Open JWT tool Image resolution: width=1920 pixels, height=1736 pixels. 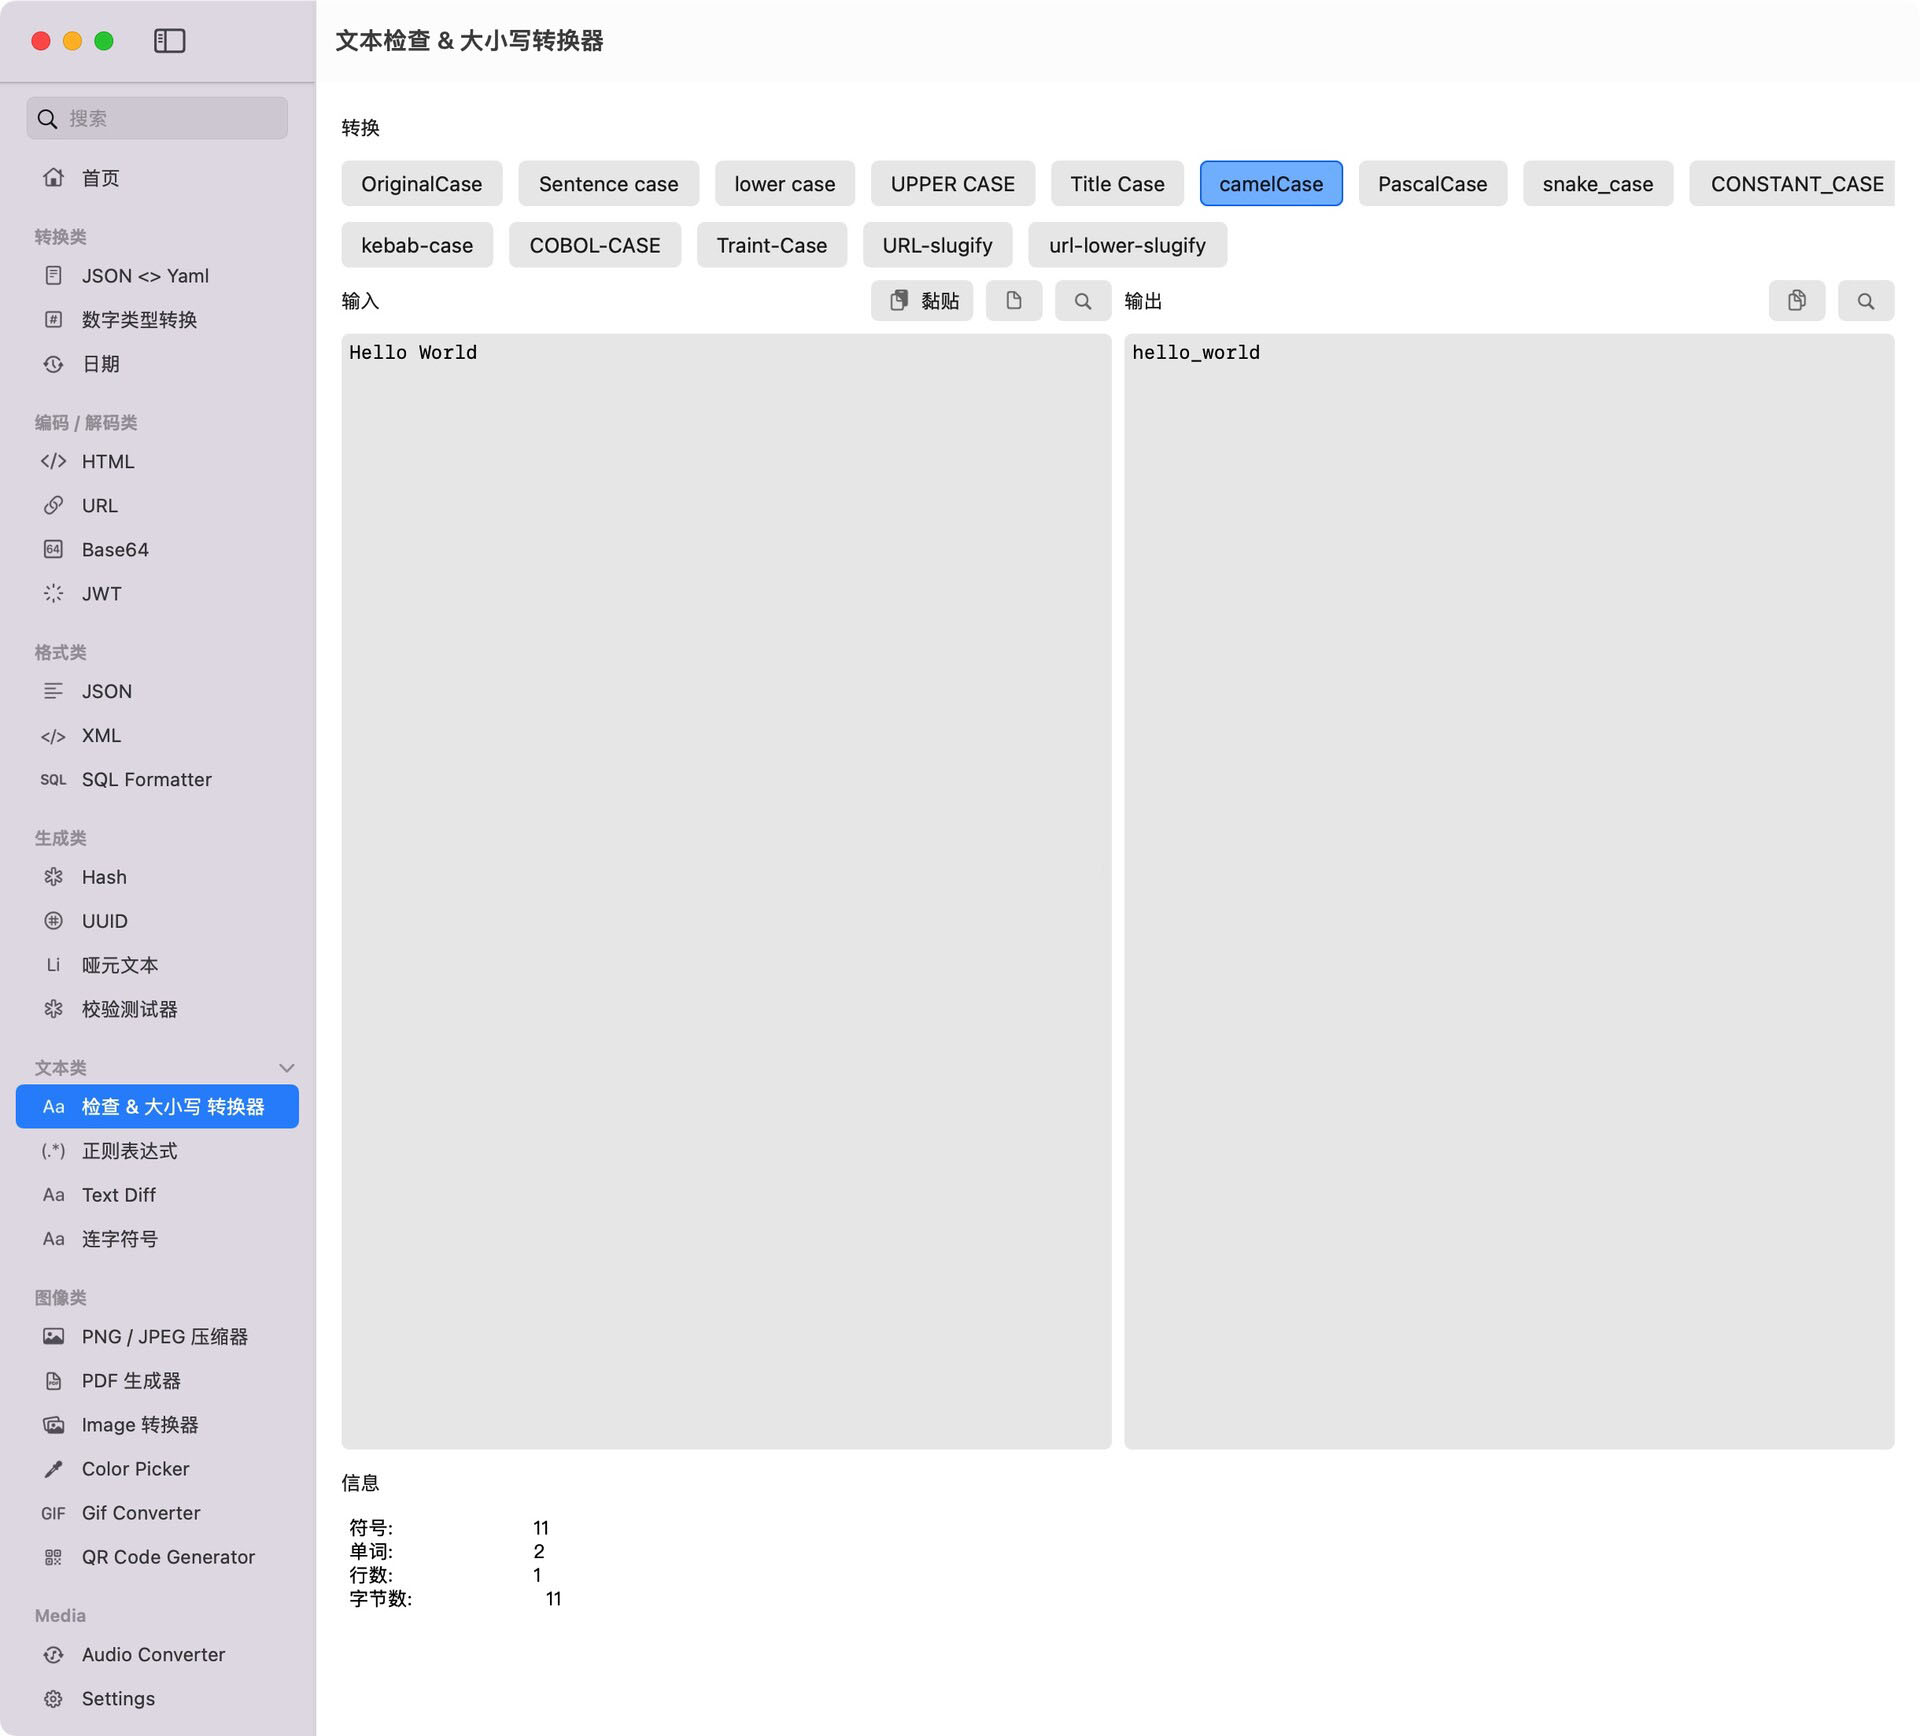click(x=157, y=594)
